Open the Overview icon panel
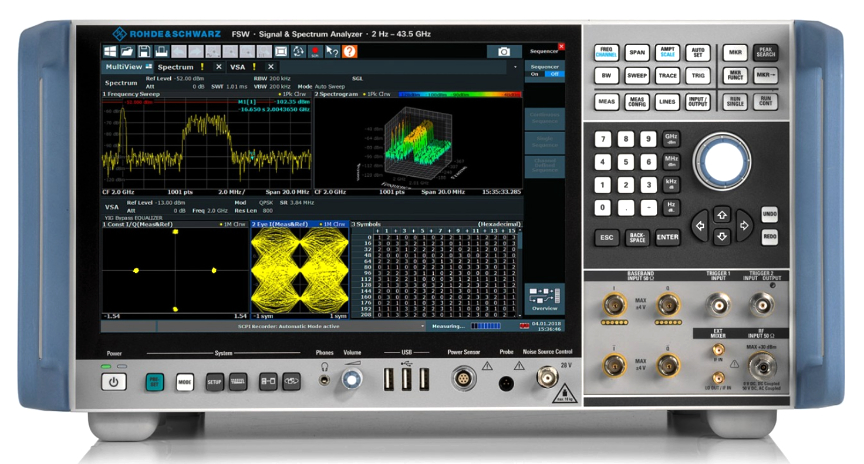Viewport: 864px width, 464px height. coord(545,301)
